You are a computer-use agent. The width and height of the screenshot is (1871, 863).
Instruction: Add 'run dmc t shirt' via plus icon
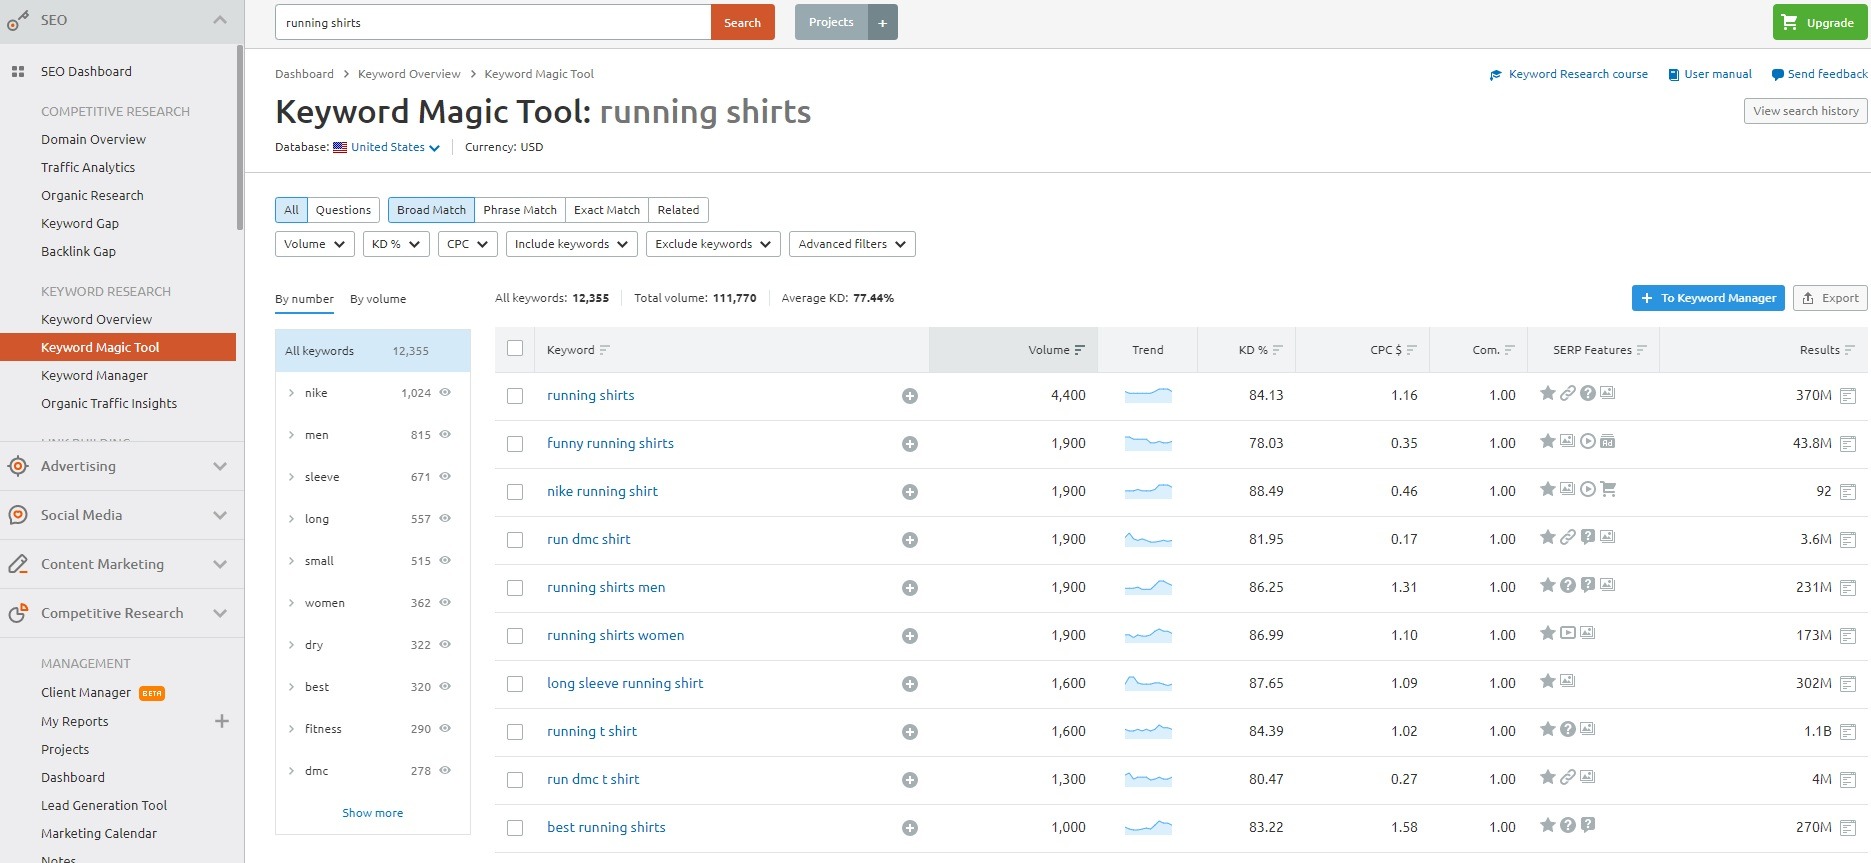910,780
